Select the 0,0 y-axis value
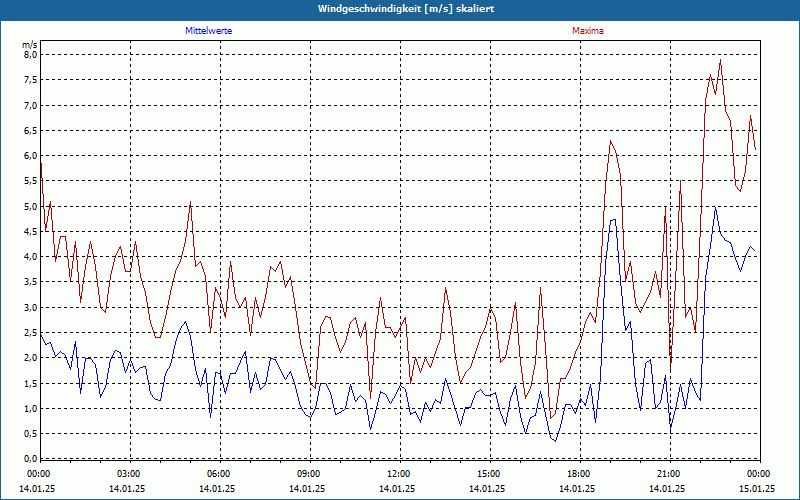The image size is (800, 500). pyautogui.click(x=31, y=458)
